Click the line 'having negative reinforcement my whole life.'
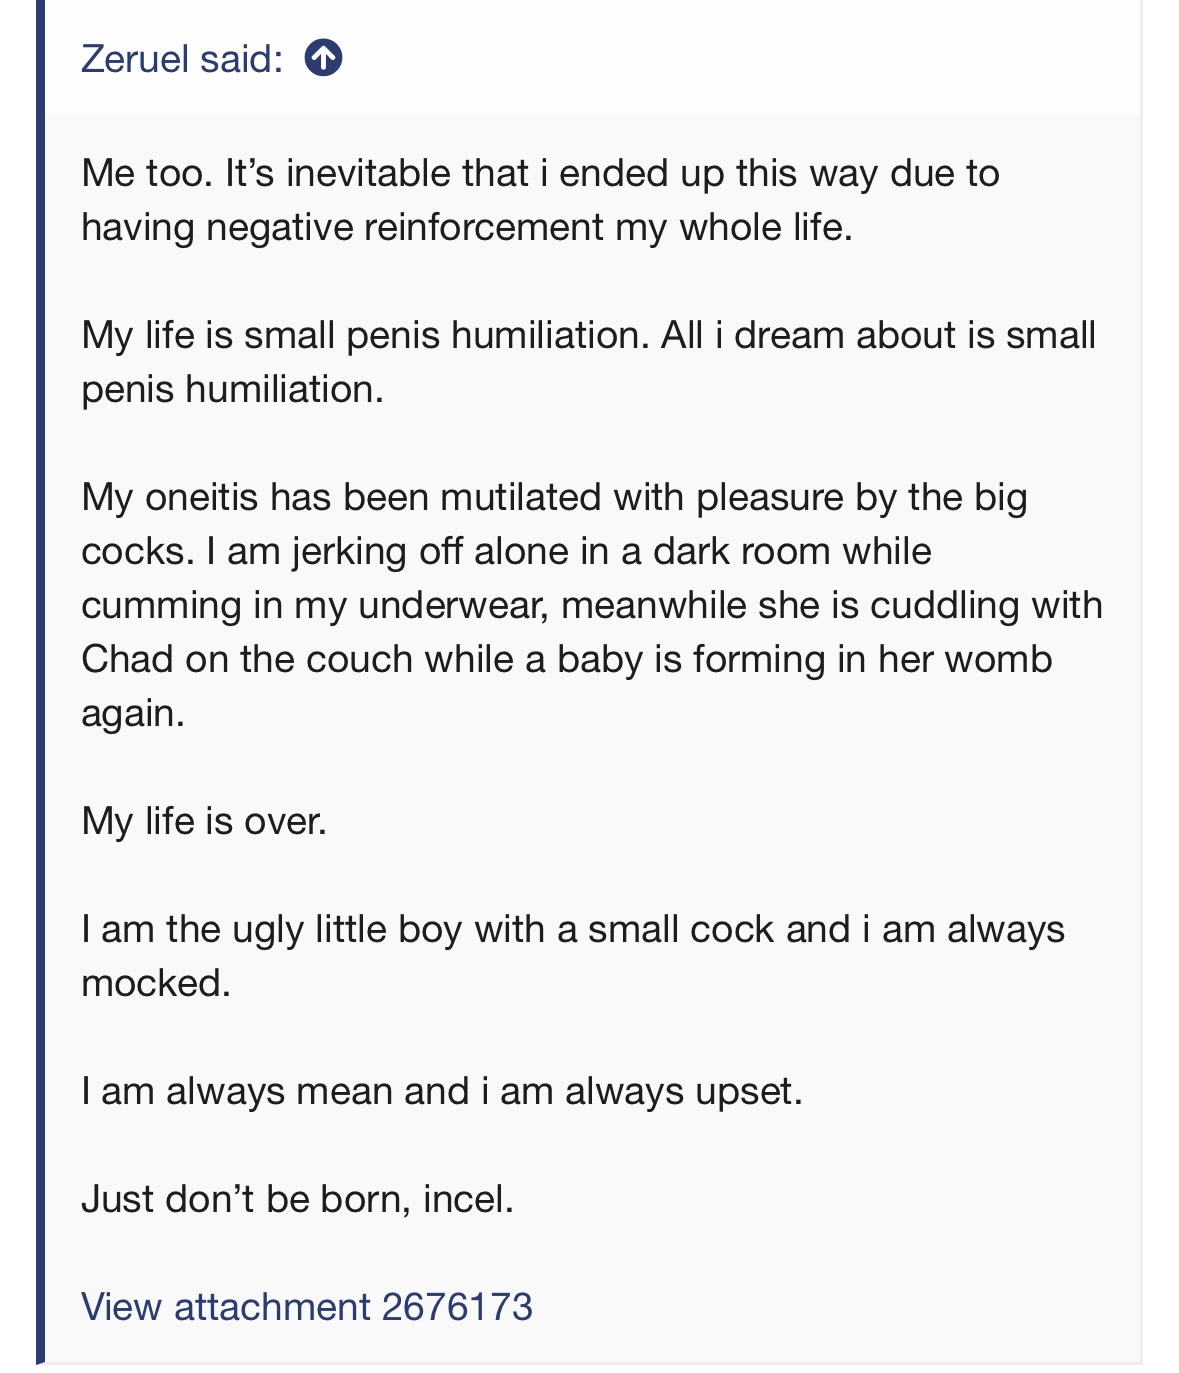This screenshot has width=1179, height=1373. 467,227
